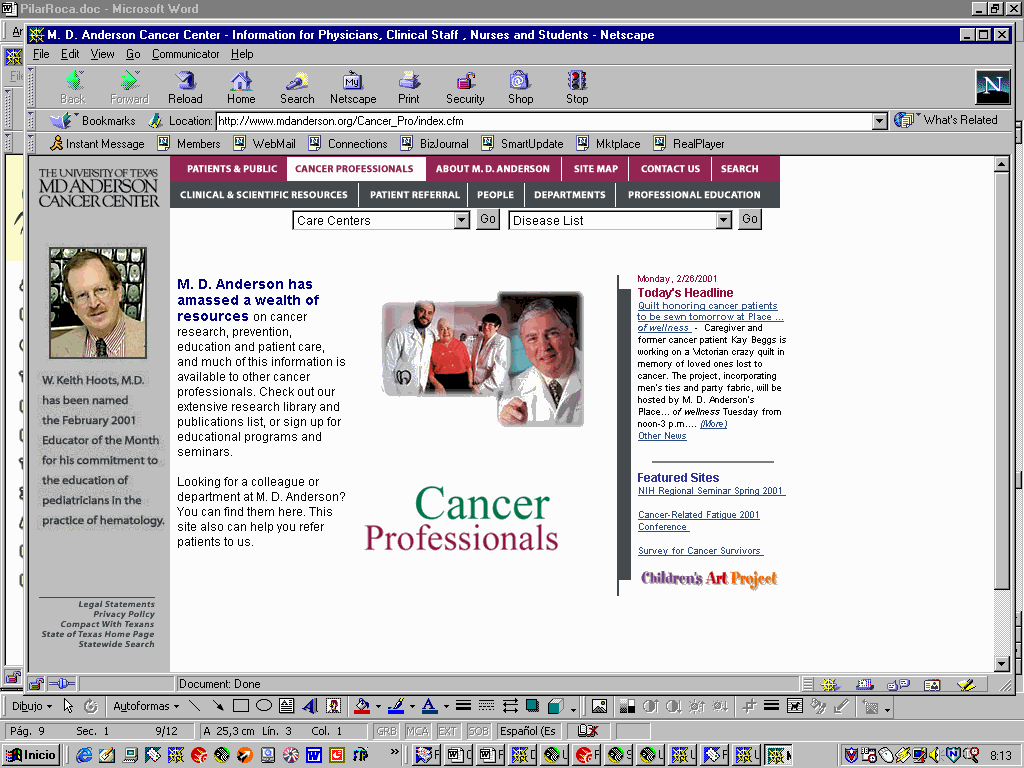This screenshot has height=768, width=1024.
Task: Click the Location URL address field
Action: coord(540,121)
